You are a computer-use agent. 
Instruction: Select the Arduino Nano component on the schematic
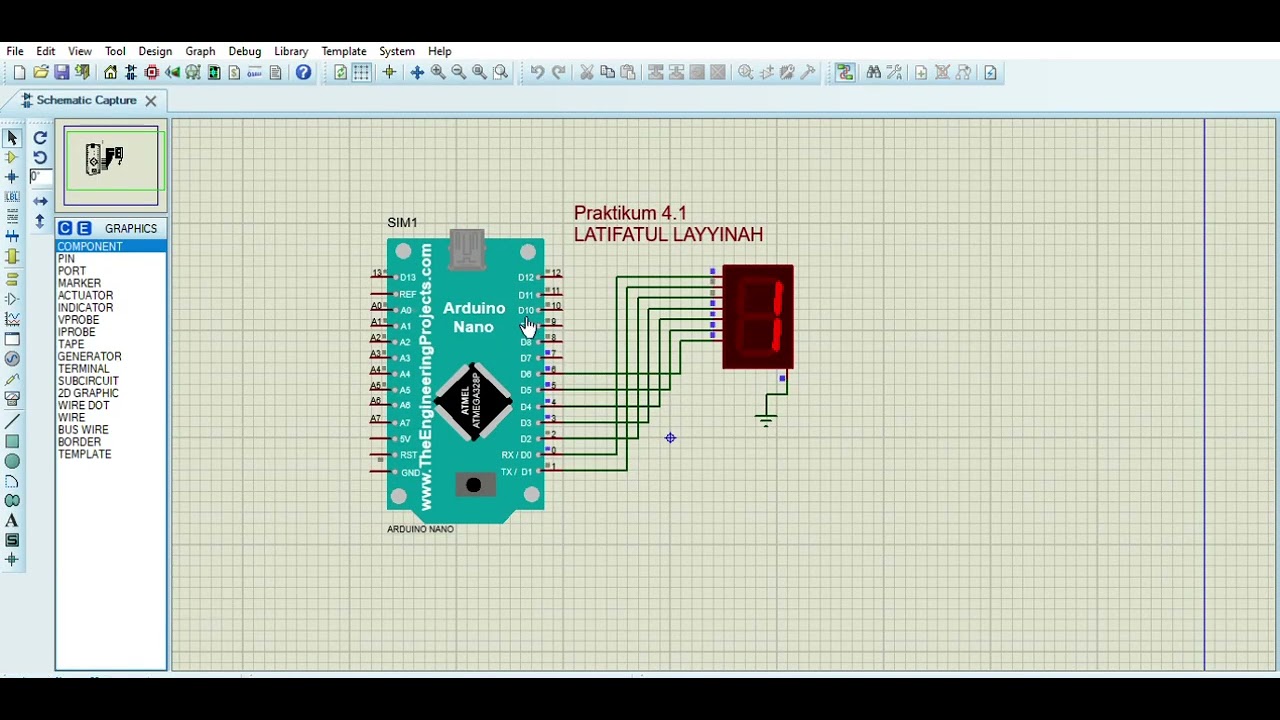point(466,377)
